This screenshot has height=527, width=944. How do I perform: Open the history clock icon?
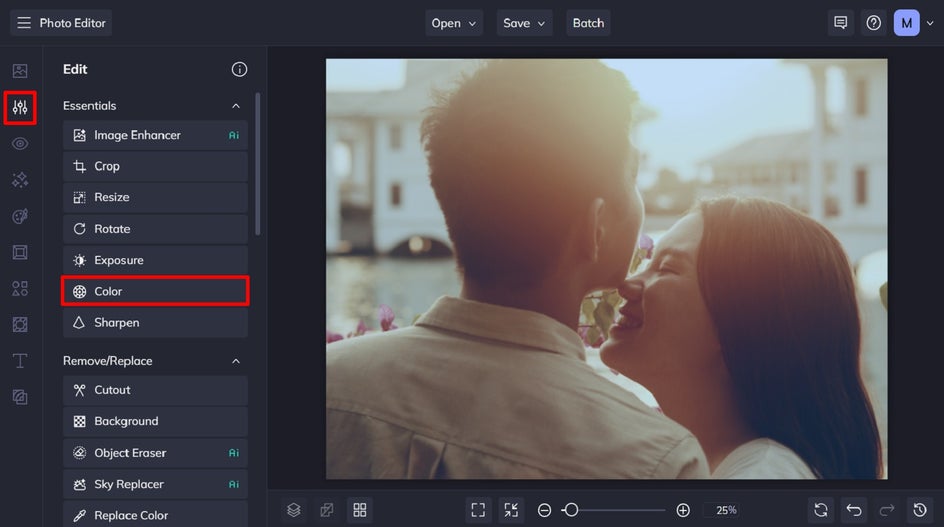click(x=920, y=510)
